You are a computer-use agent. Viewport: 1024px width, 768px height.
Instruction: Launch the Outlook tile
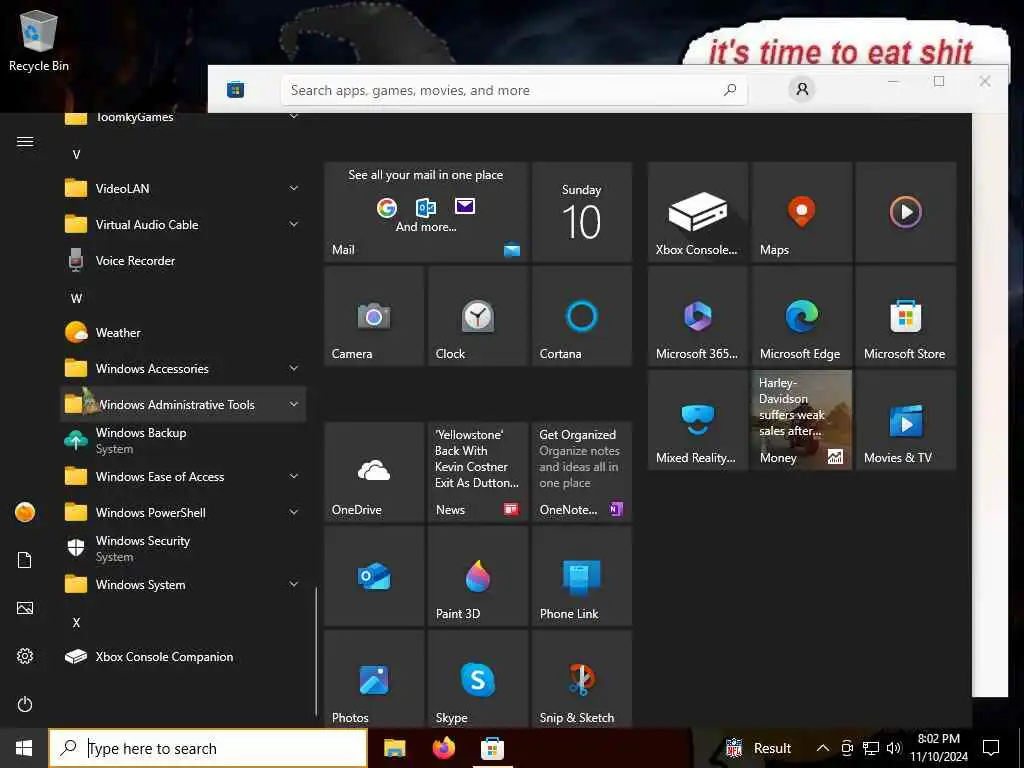(x=374, y=576)
